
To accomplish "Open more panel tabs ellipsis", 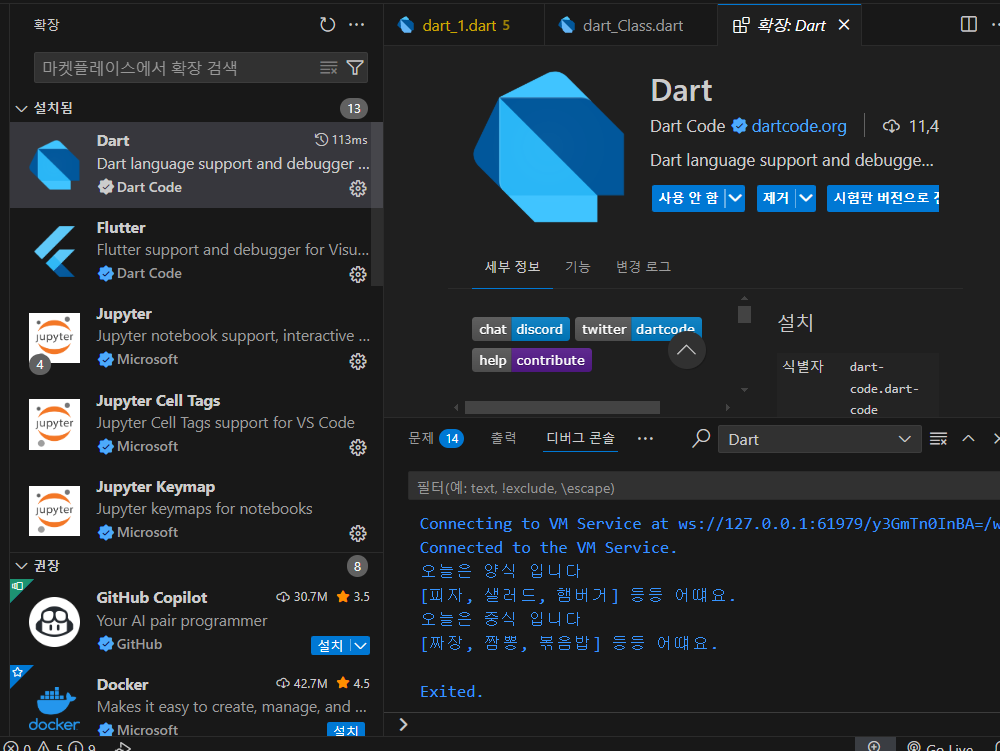I will click(x=645, y=439).
